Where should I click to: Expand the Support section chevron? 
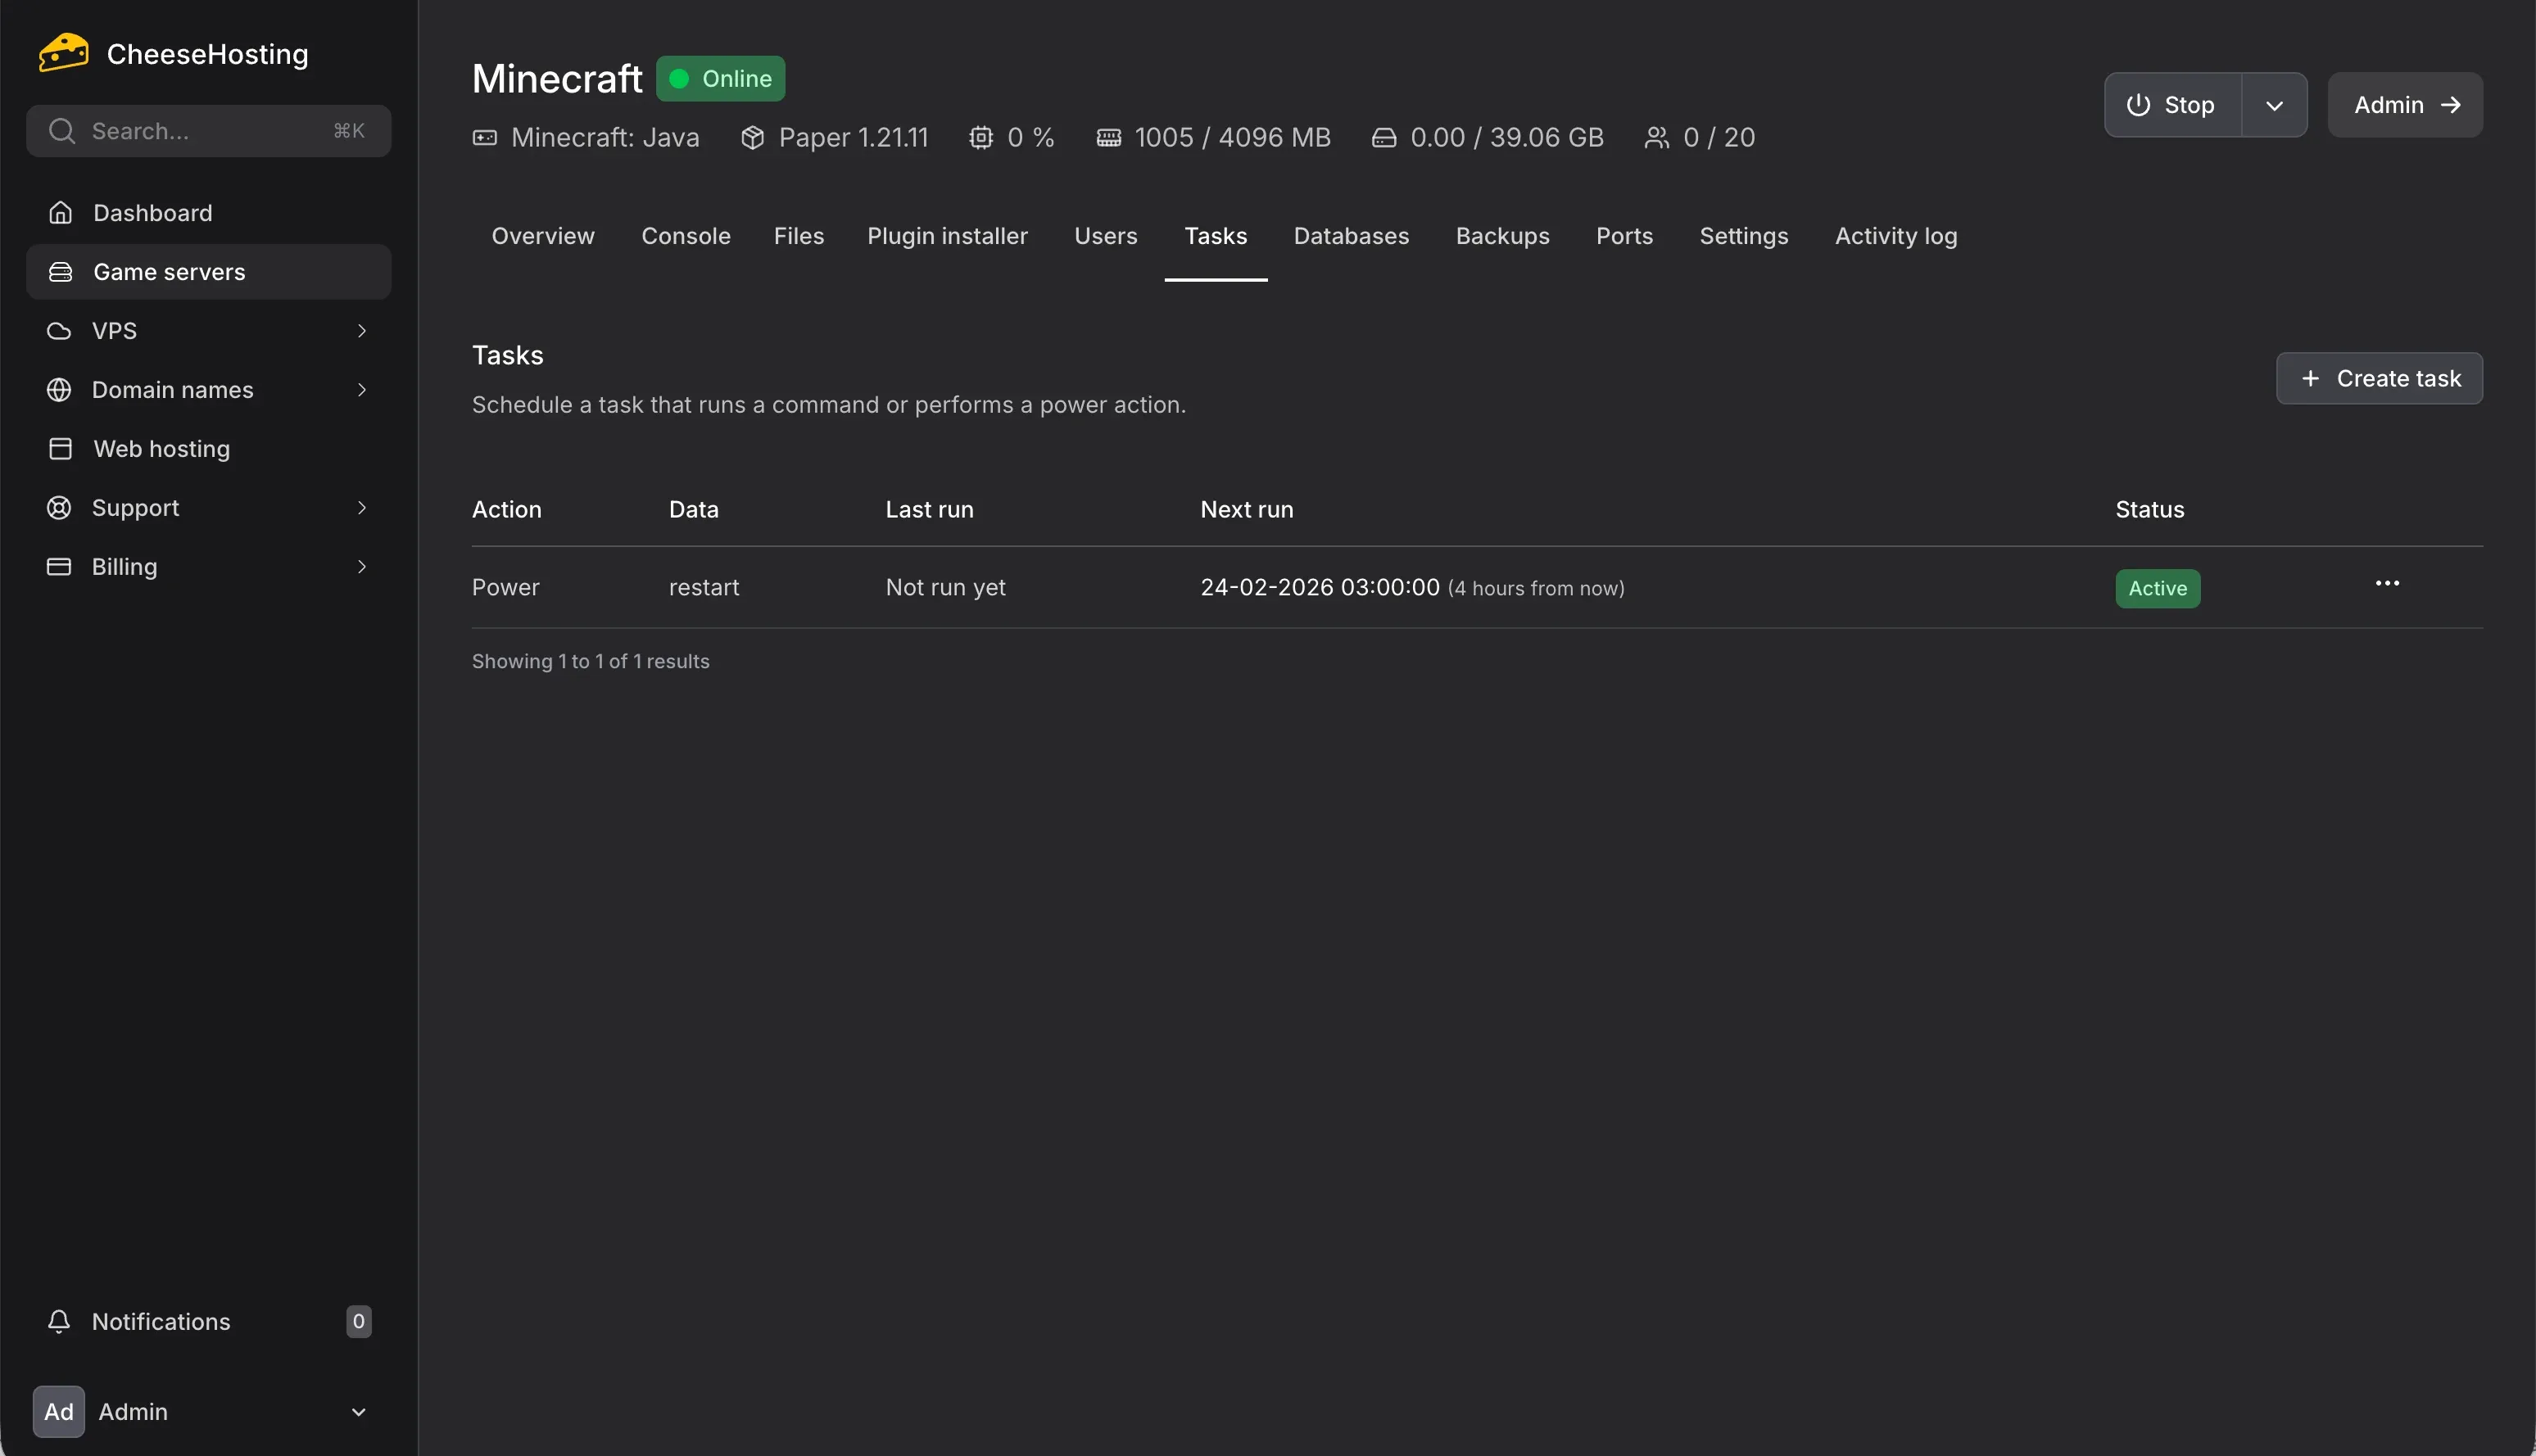point(362,507)
